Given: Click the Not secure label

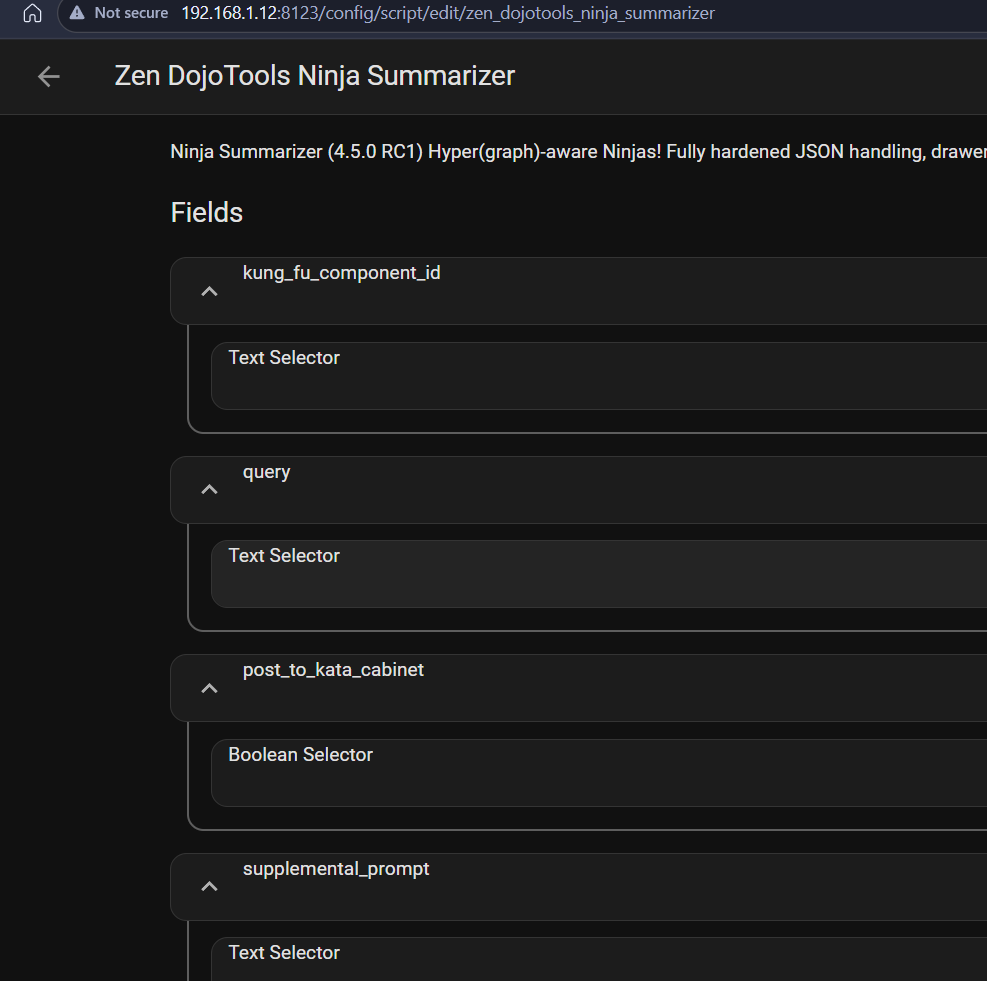Looking at the screenshot, I should click(x=131, y=13).
